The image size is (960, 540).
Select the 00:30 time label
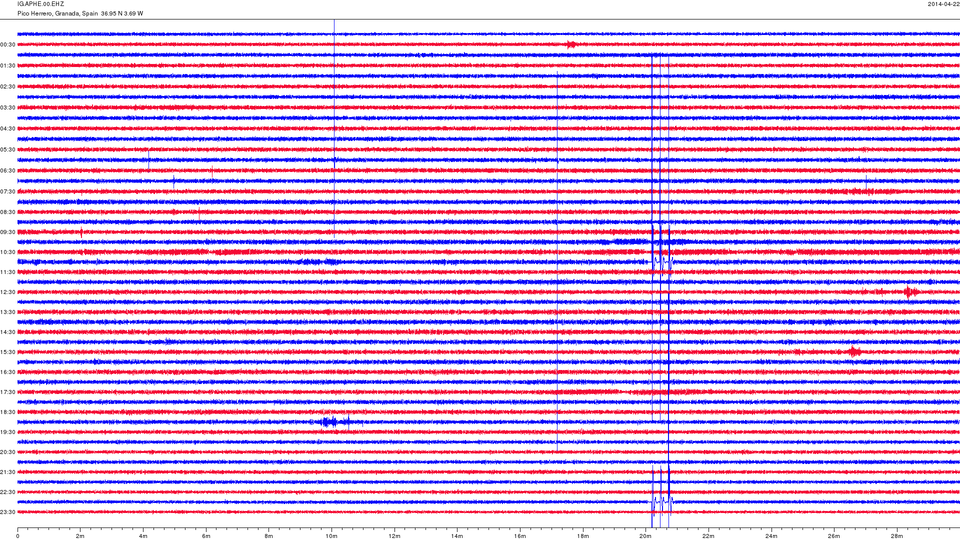point(8,45)
